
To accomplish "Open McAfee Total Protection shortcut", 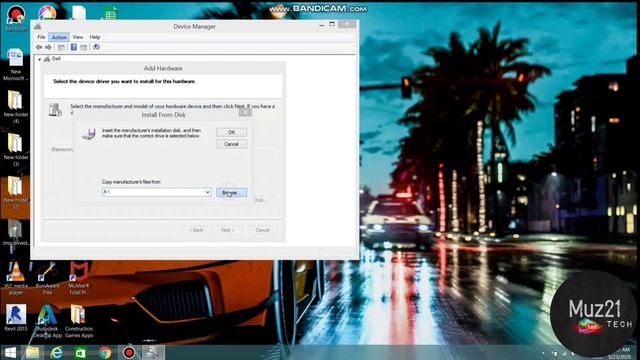I will pyautogui.click(x=79, y=278).
